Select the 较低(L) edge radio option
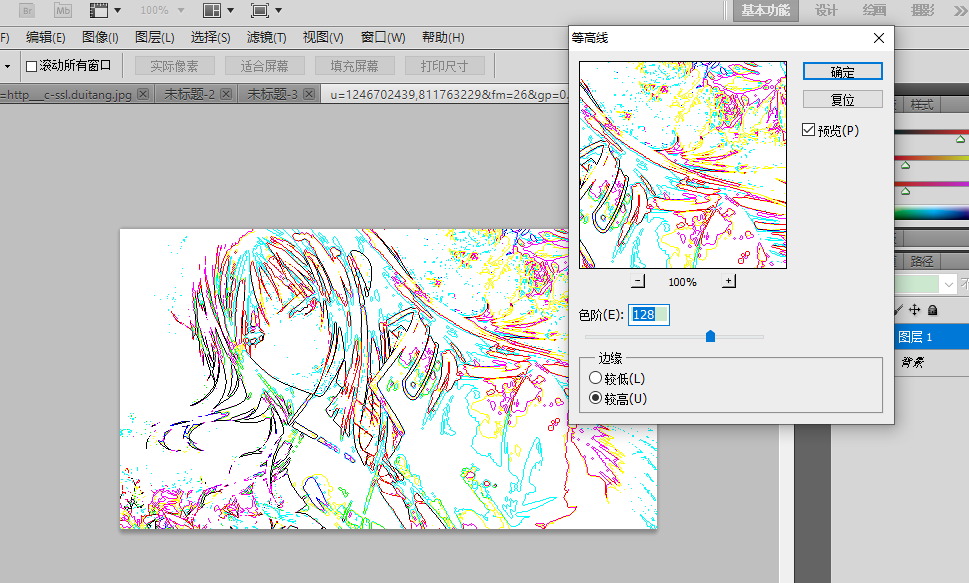 pos(595,378)
